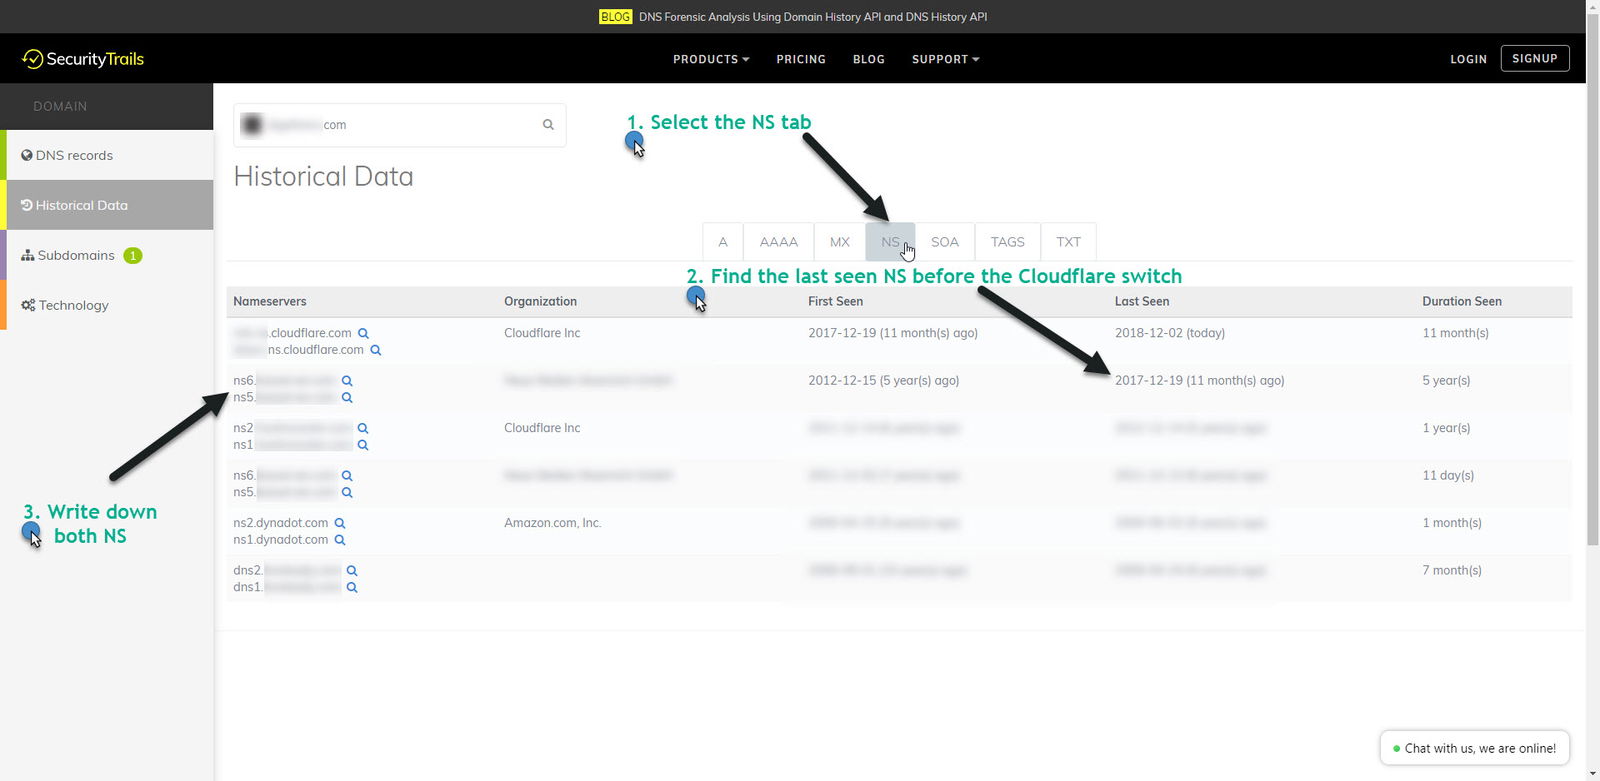Open Technology in the sidebar
1600x781 pixels.
click(x=107, y=305)
